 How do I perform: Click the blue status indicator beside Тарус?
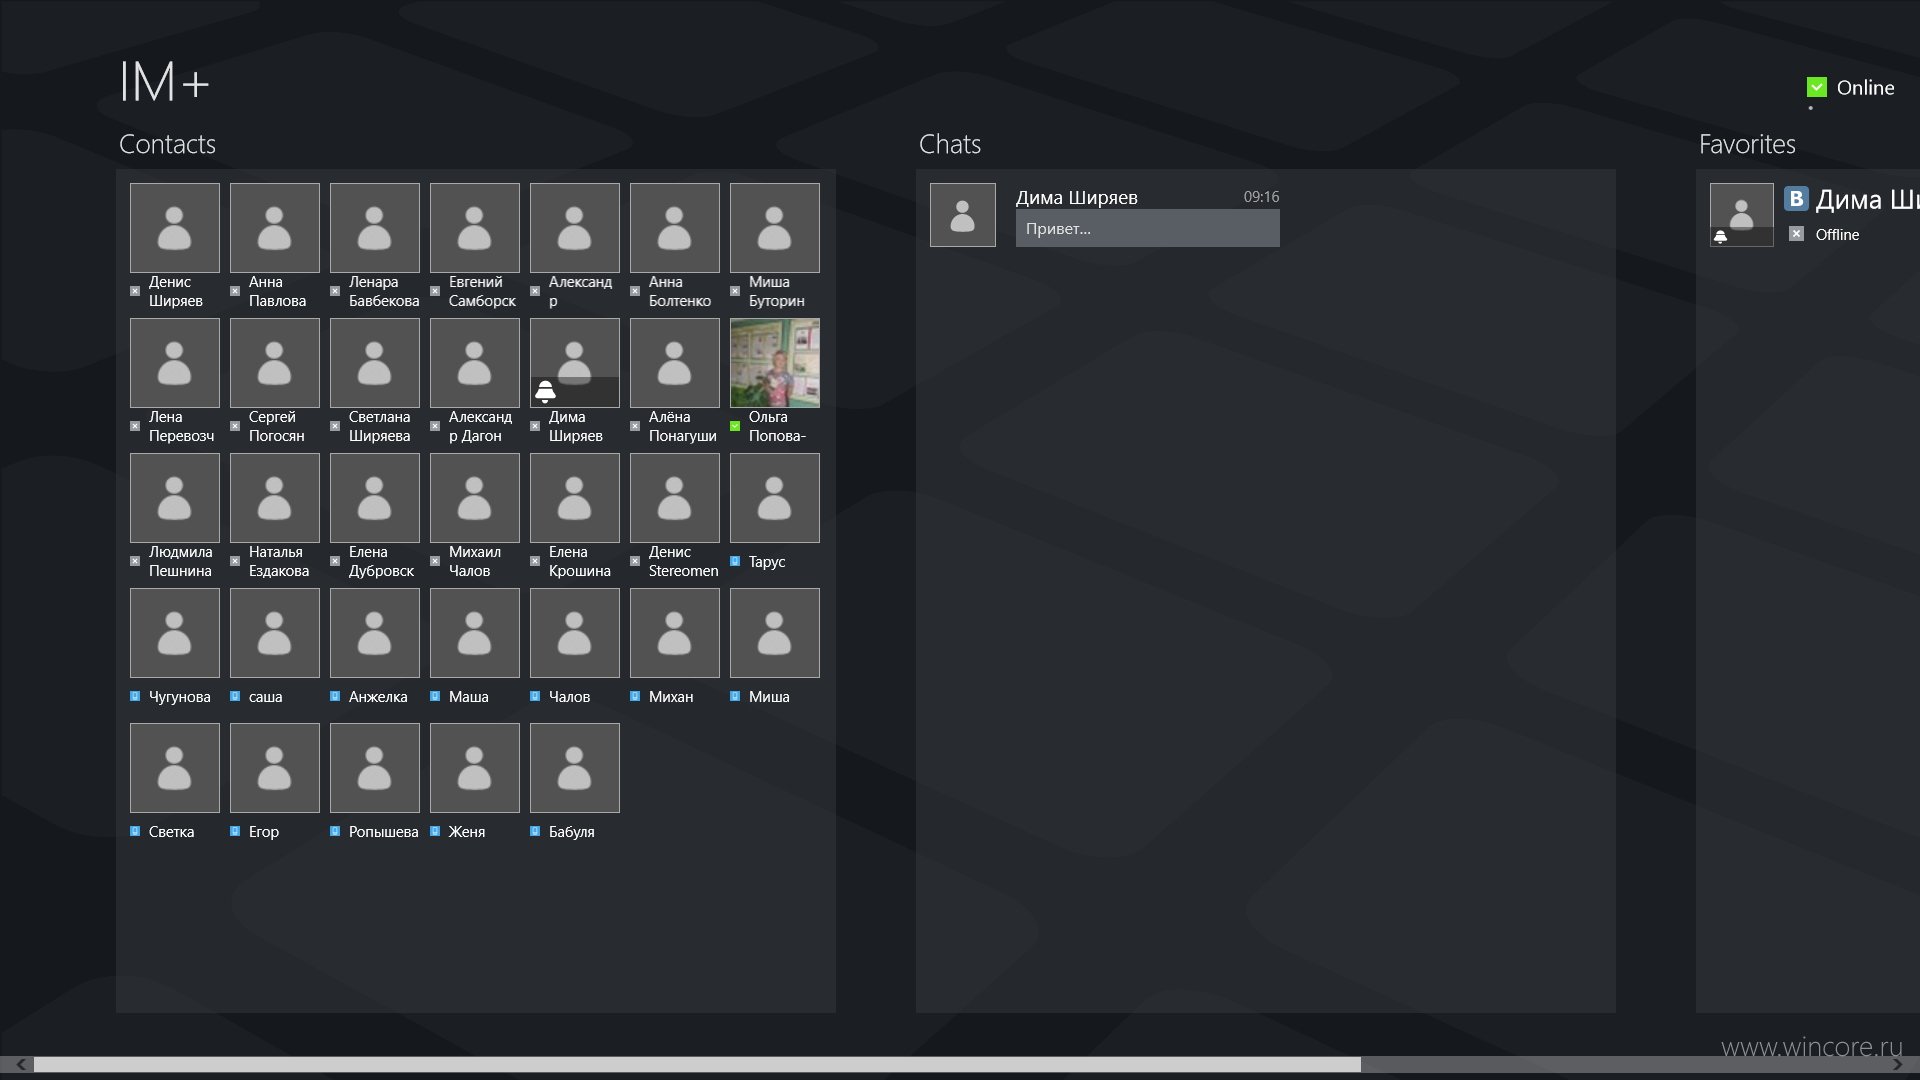[735, 561]
